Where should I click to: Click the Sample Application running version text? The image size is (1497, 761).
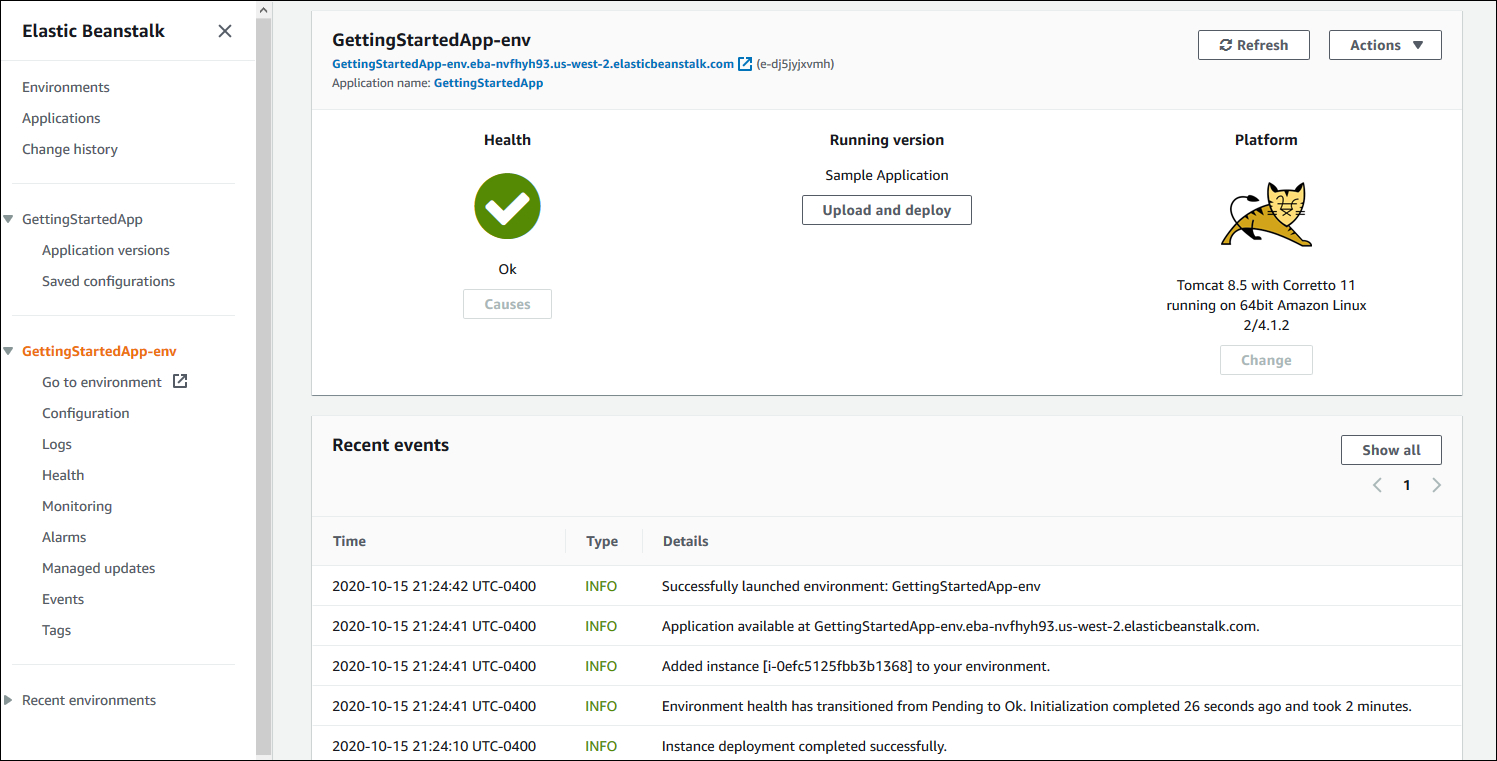887,175
